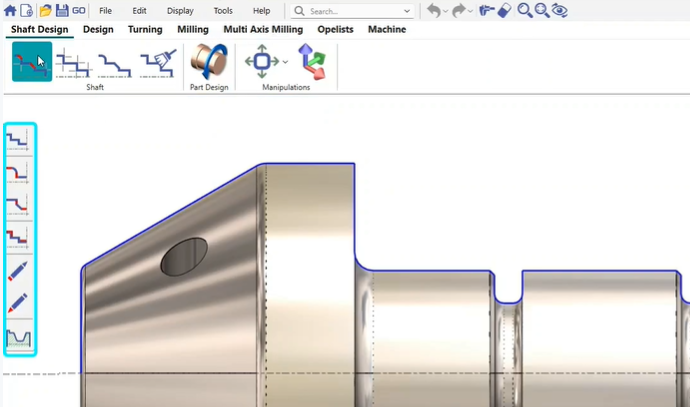Expand the Redo history dropdown
Screen dimensions: 690x407
[470, 11]
